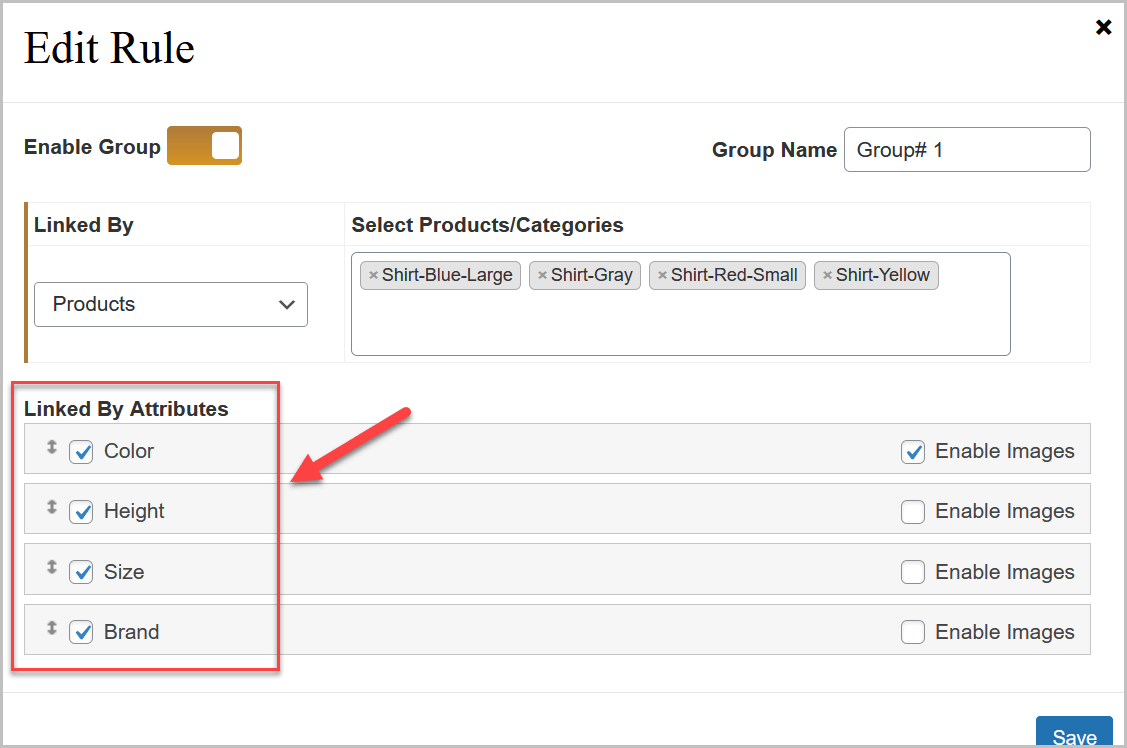Click the Group Name text field
The width and height of the screenshot is (1127, 748).
[x=966, y=150]
